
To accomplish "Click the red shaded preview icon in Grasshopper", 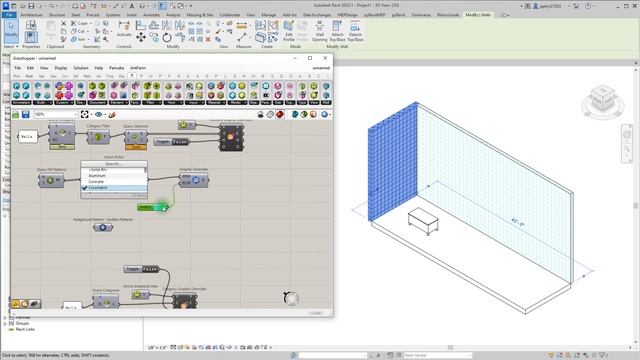I will coord(280,114).
